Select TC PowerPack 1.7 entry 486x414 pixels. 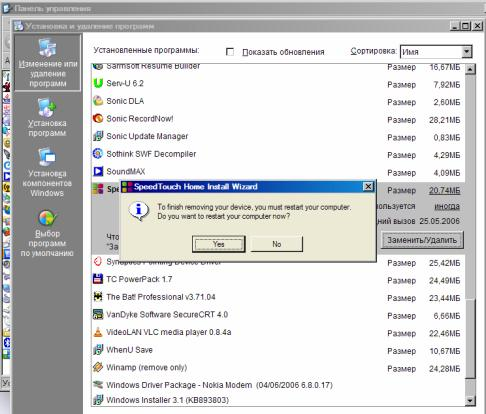click(x=278, y=279)
